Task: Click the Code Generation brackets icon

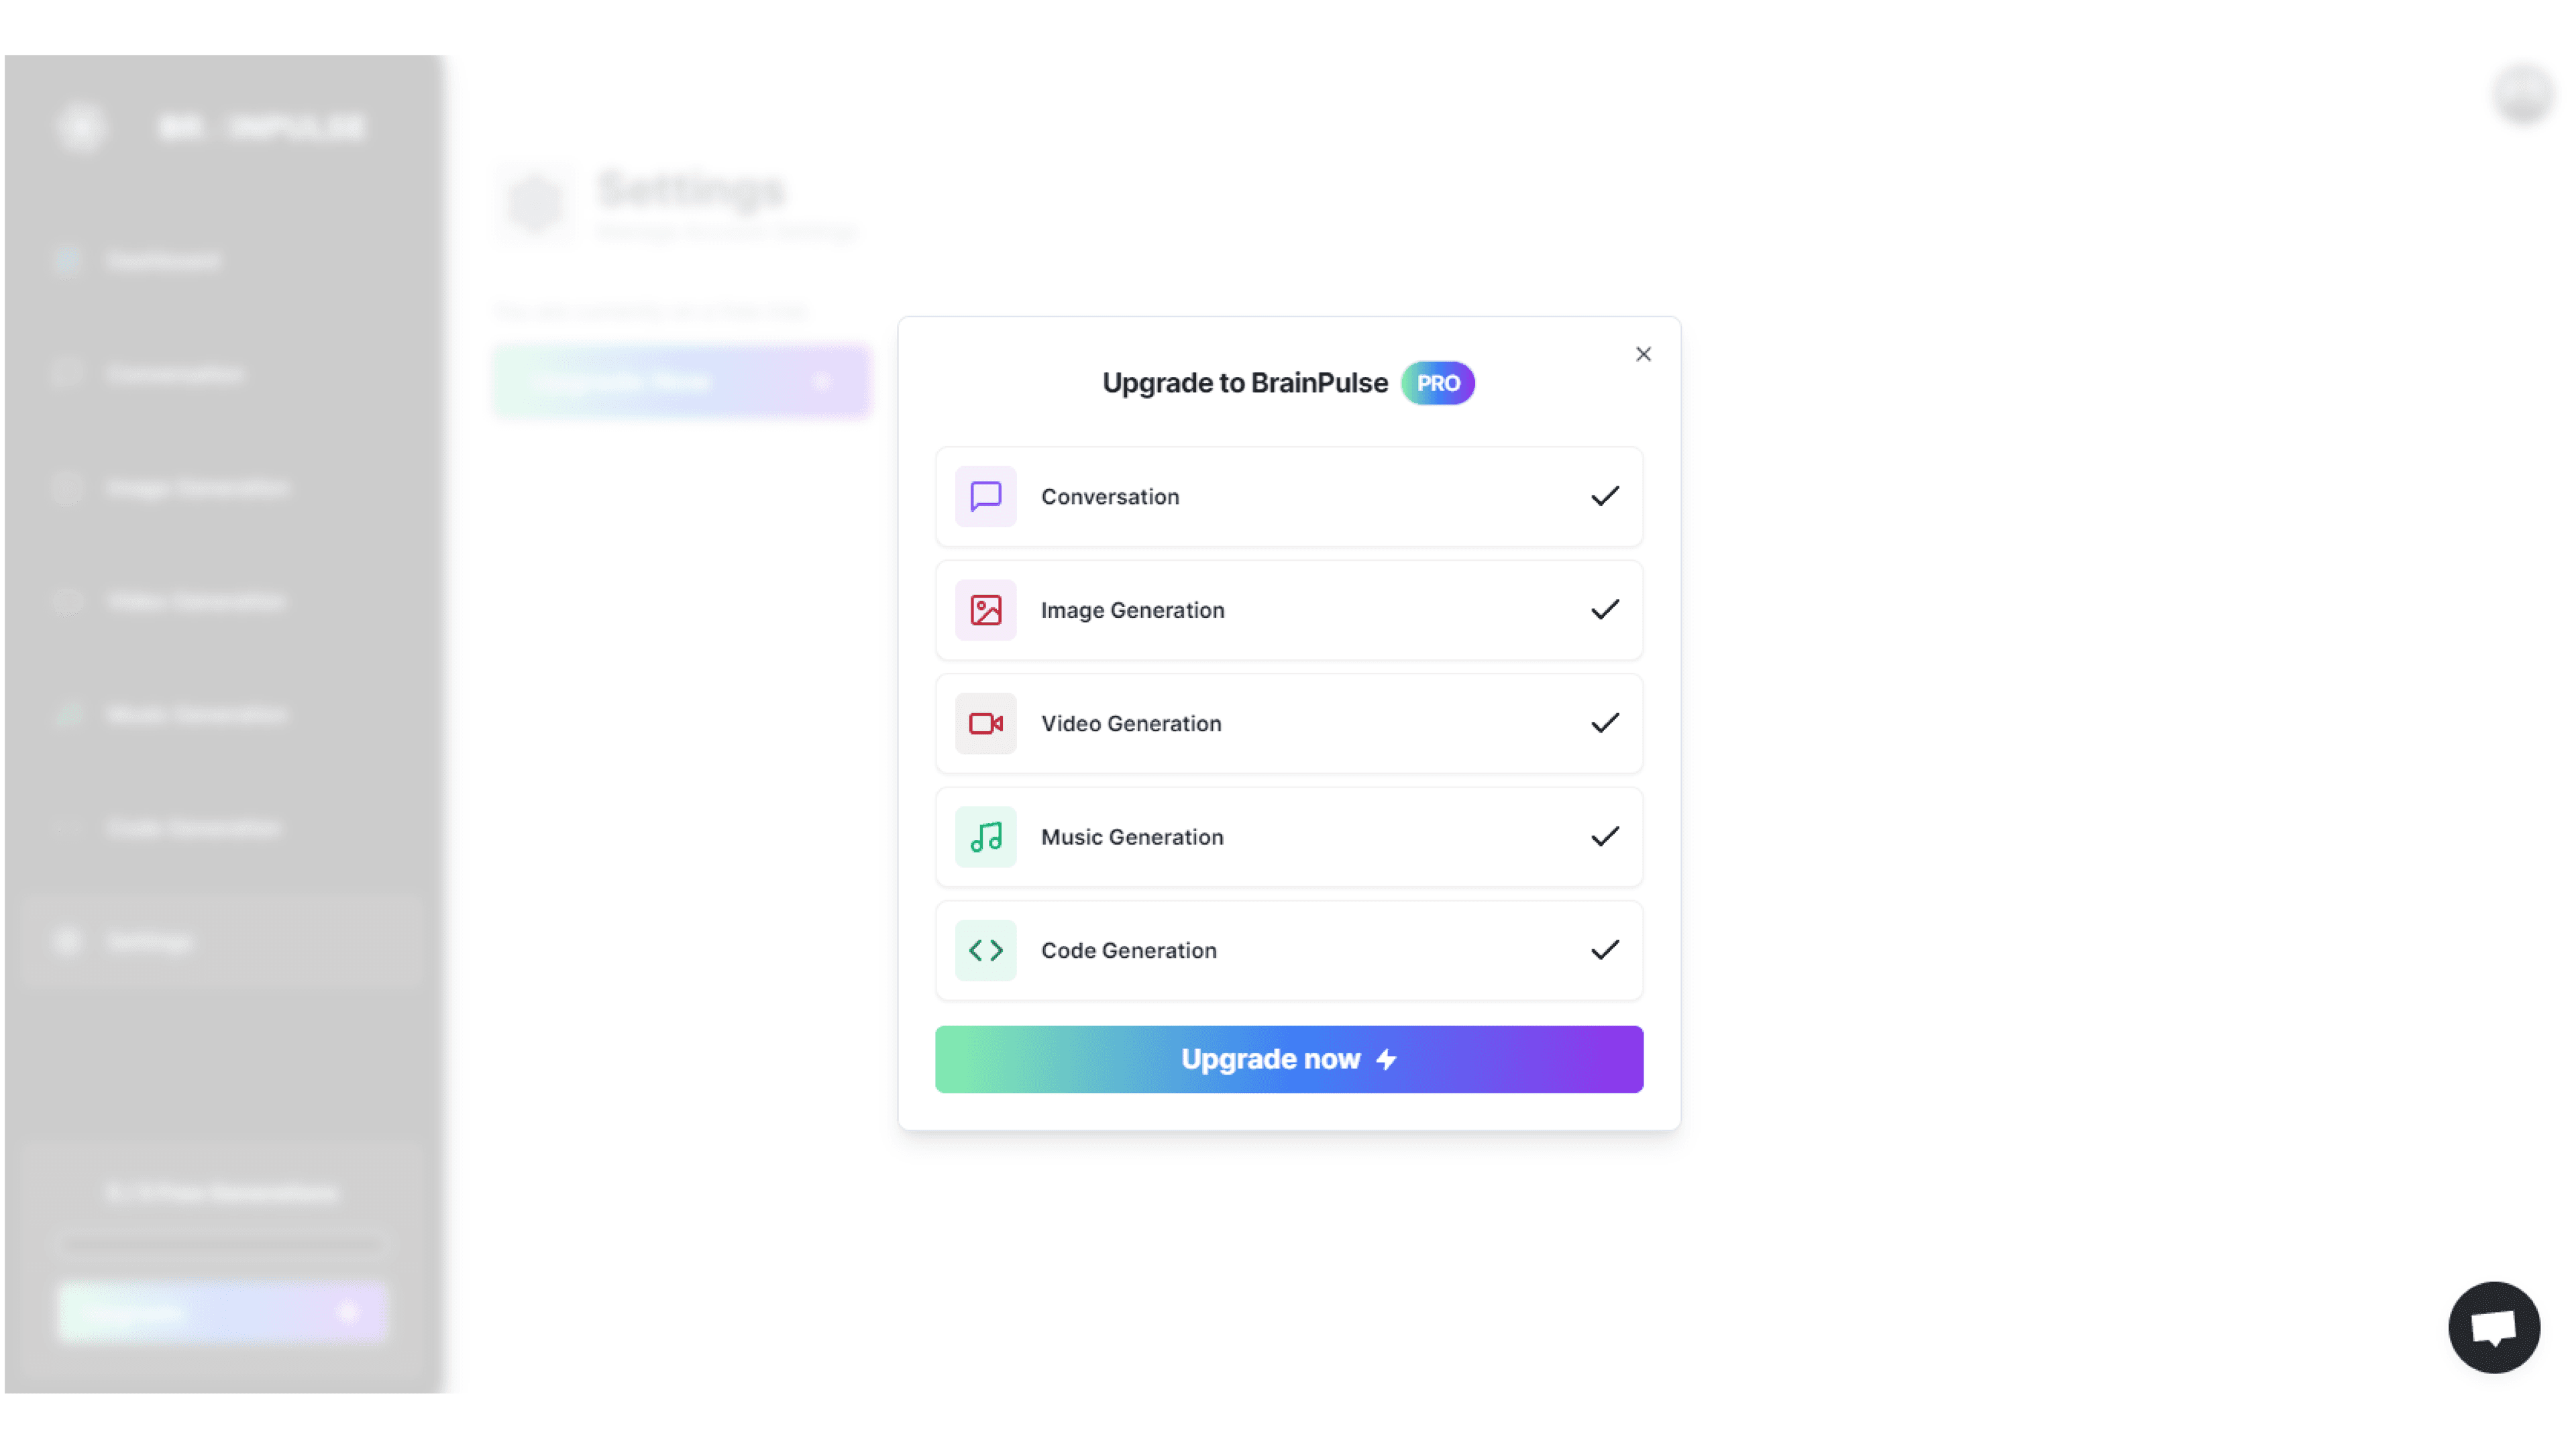Action: (x=985, y=950)
